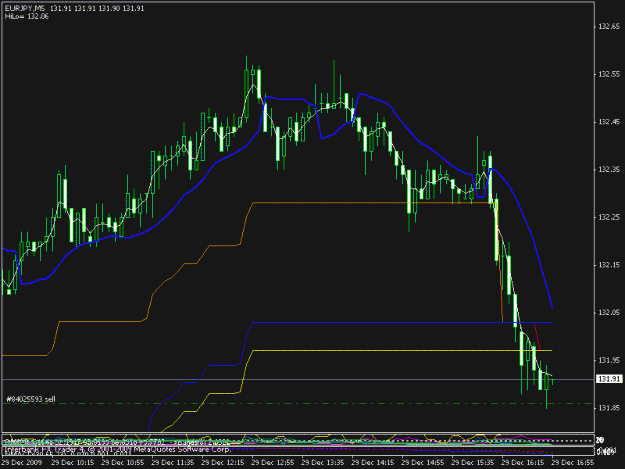Click the 29 Dec 16:55 time label

coord(573,463)
